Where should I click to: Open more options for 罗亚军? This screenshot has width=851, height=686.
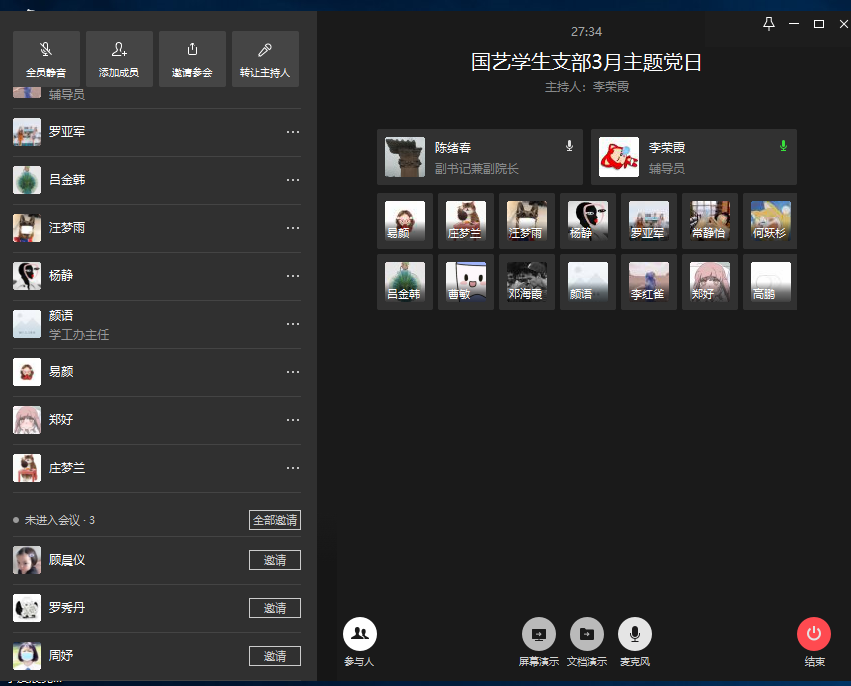coord(293,132)
